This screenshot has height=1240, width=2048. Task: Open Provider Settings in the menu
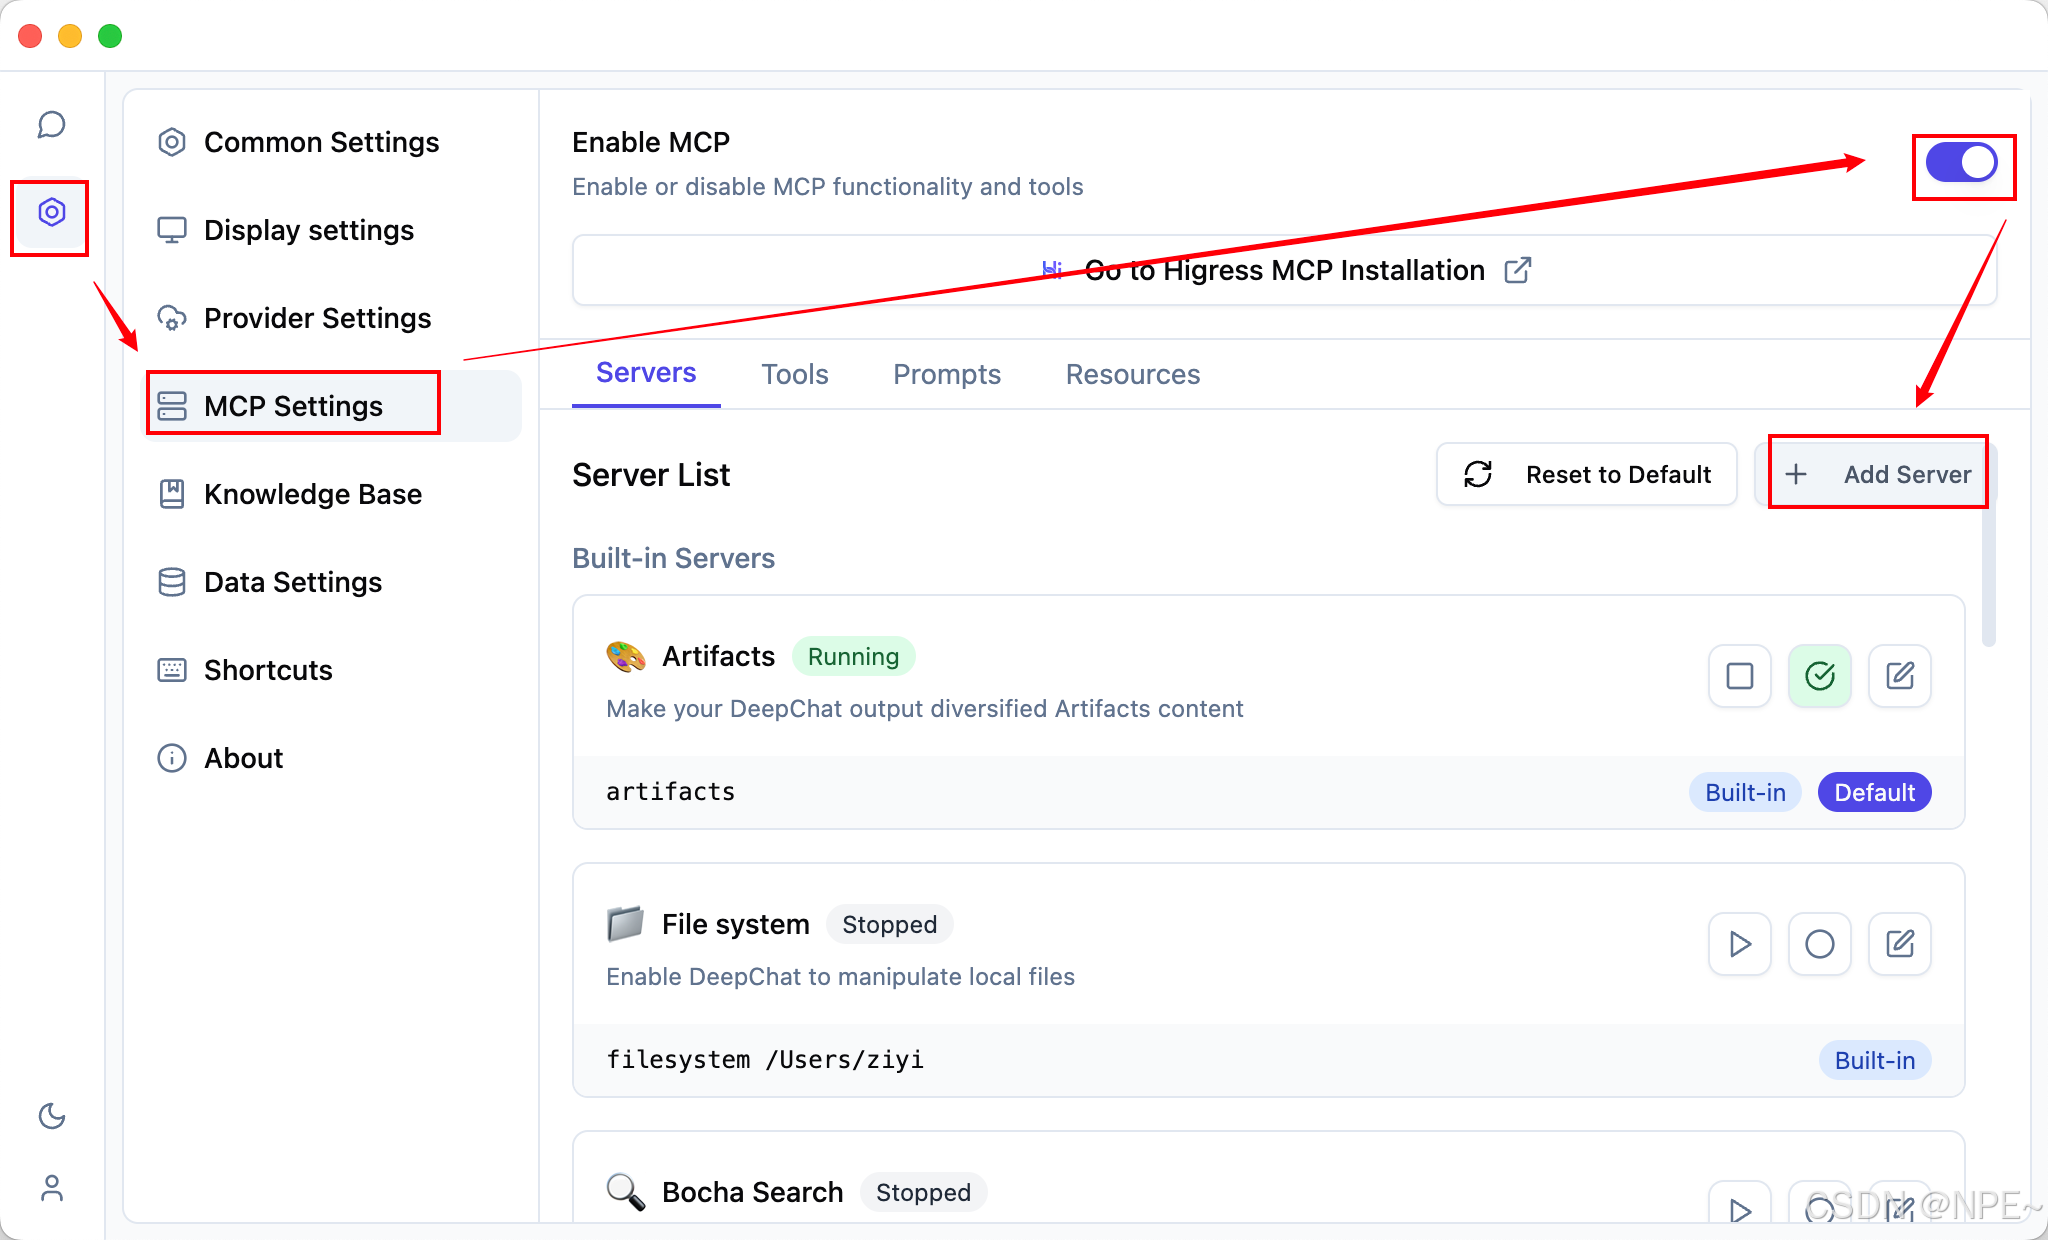317,318
